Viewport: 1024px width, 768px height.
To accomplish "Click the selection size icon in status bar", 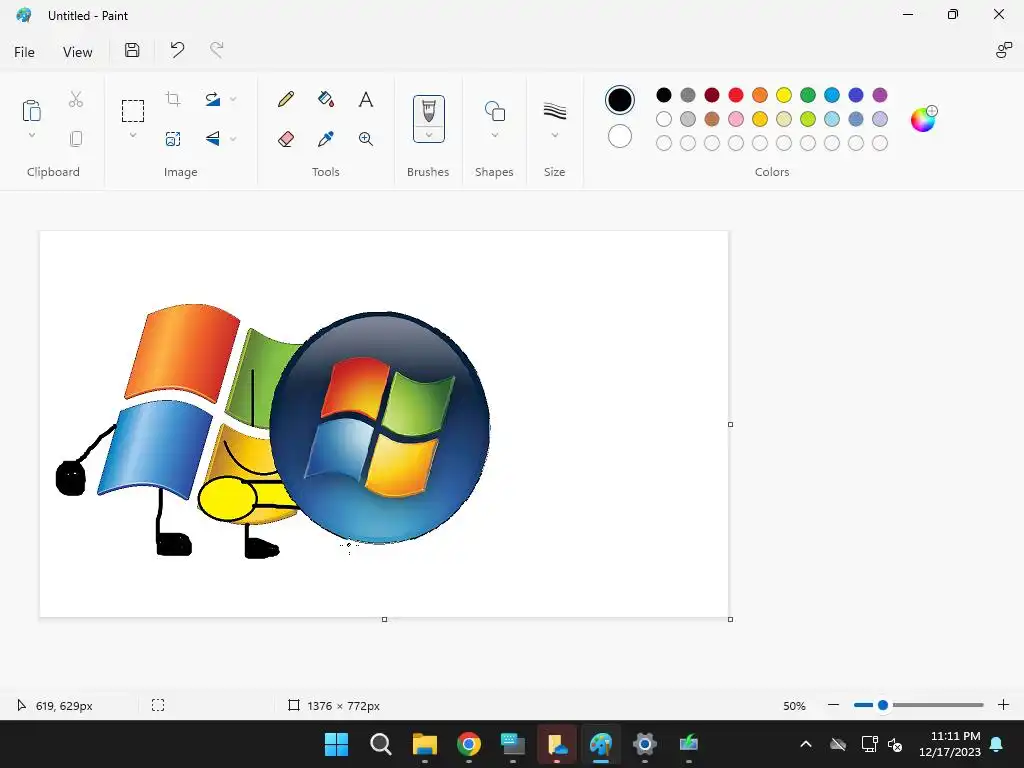I will (x=158, y=705).
